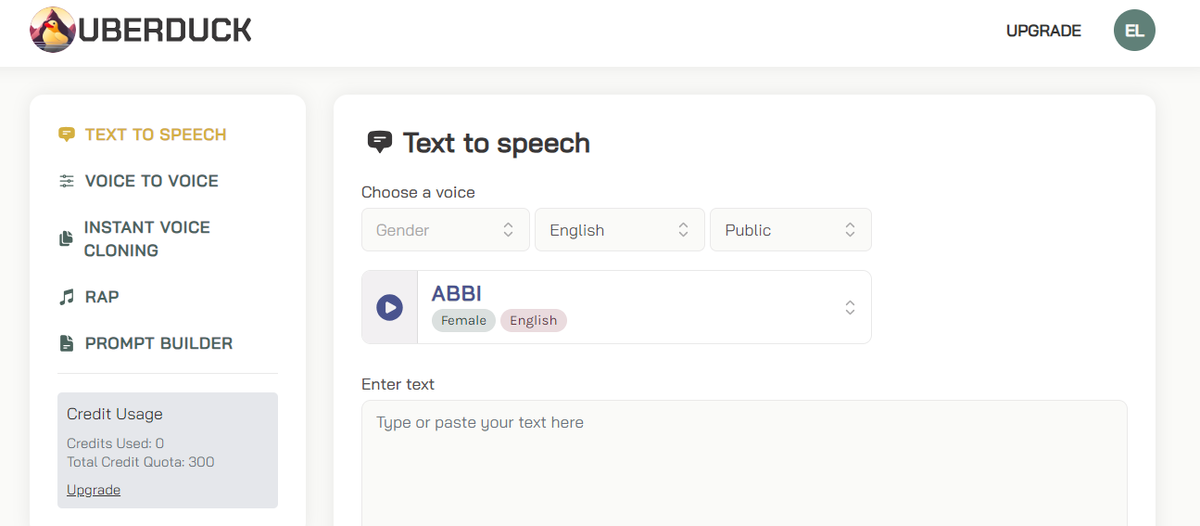Click the 'Credits Used: 0' text
The height and width of the screenshot is (526, 1200).
[115, 443]
